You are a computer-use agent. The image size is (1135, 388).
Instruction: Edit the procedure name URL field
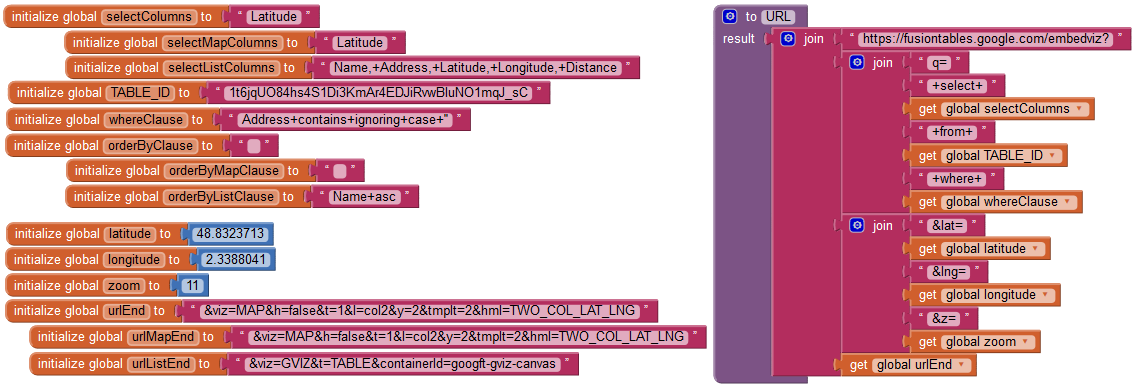pos(777,16)
